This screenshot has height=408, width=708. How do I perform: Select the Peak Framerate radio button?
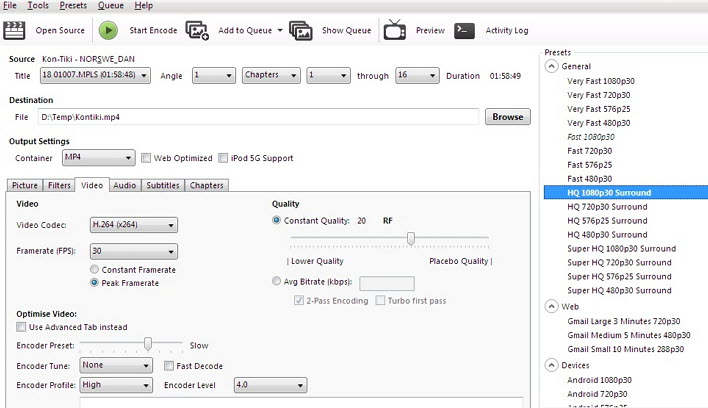click(94, 283)
